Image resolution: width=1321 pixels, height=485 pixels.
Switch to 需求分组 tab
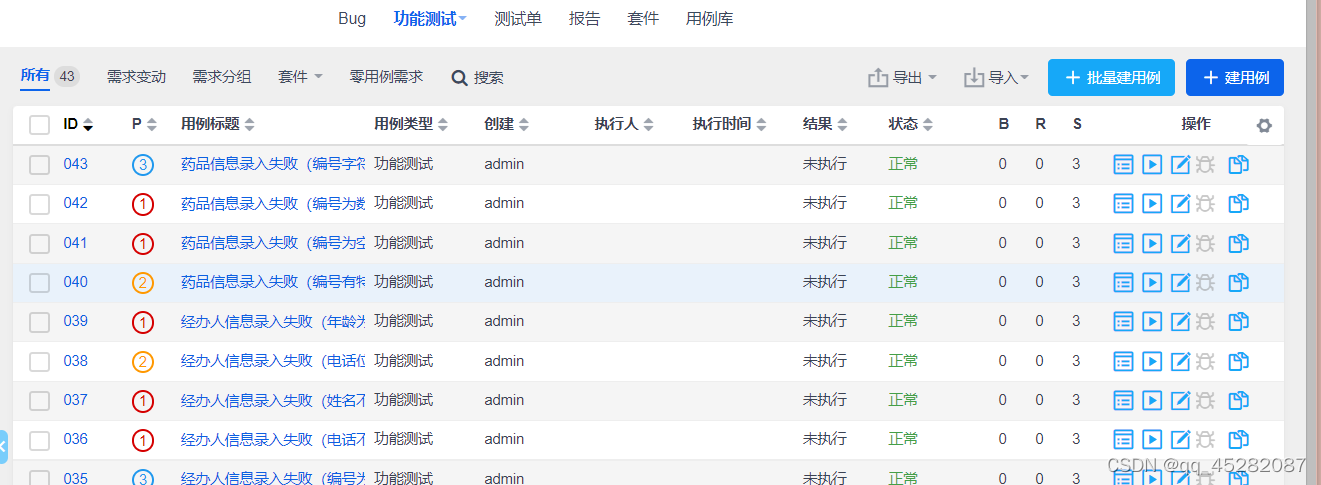coord(222,76)
